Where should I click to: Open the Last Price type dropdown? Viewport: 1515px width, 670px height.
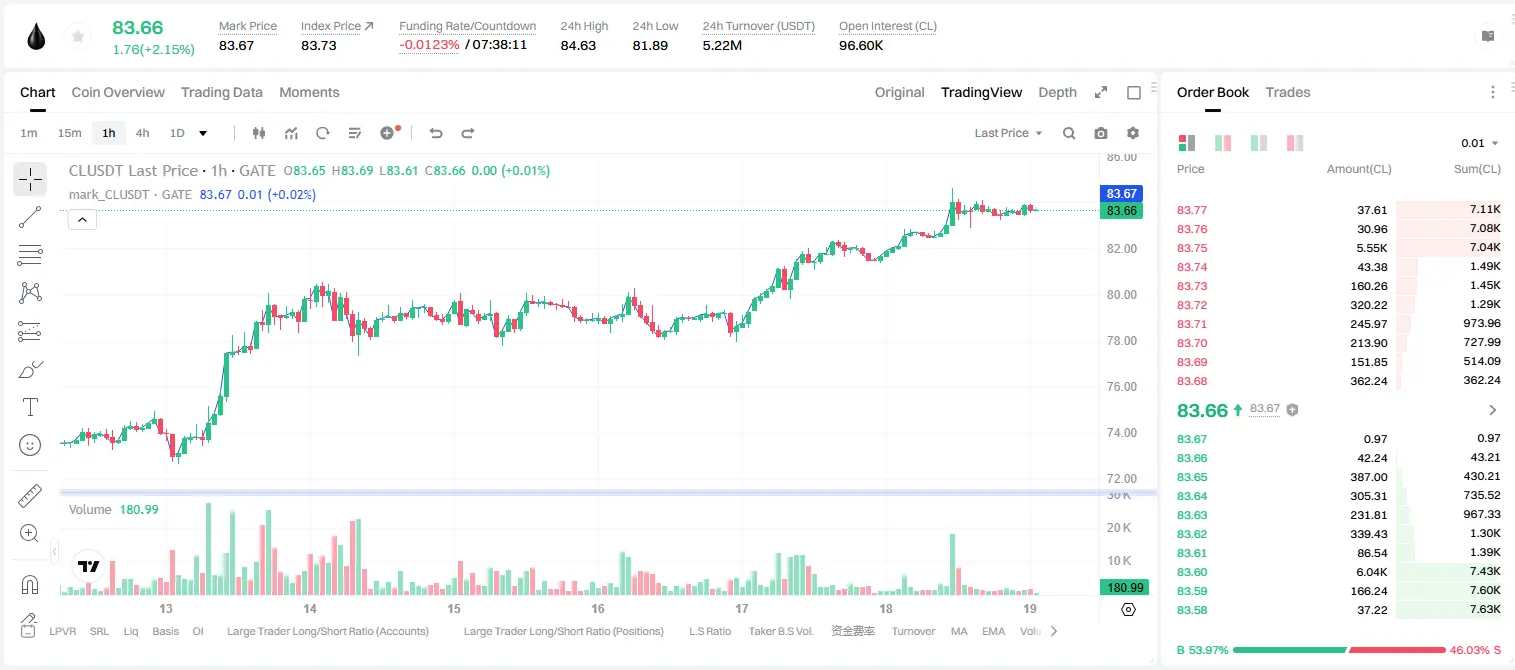1008,133
